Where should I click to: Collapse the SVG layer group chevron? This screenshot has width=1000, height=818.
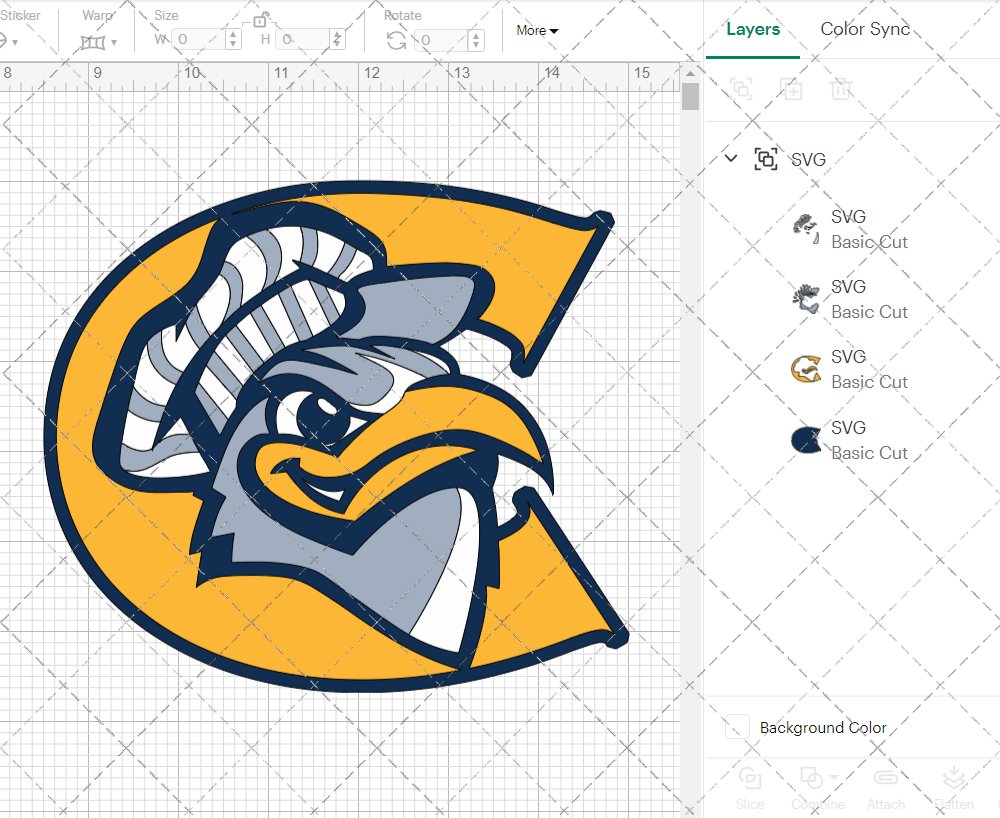tap(730, 159)
